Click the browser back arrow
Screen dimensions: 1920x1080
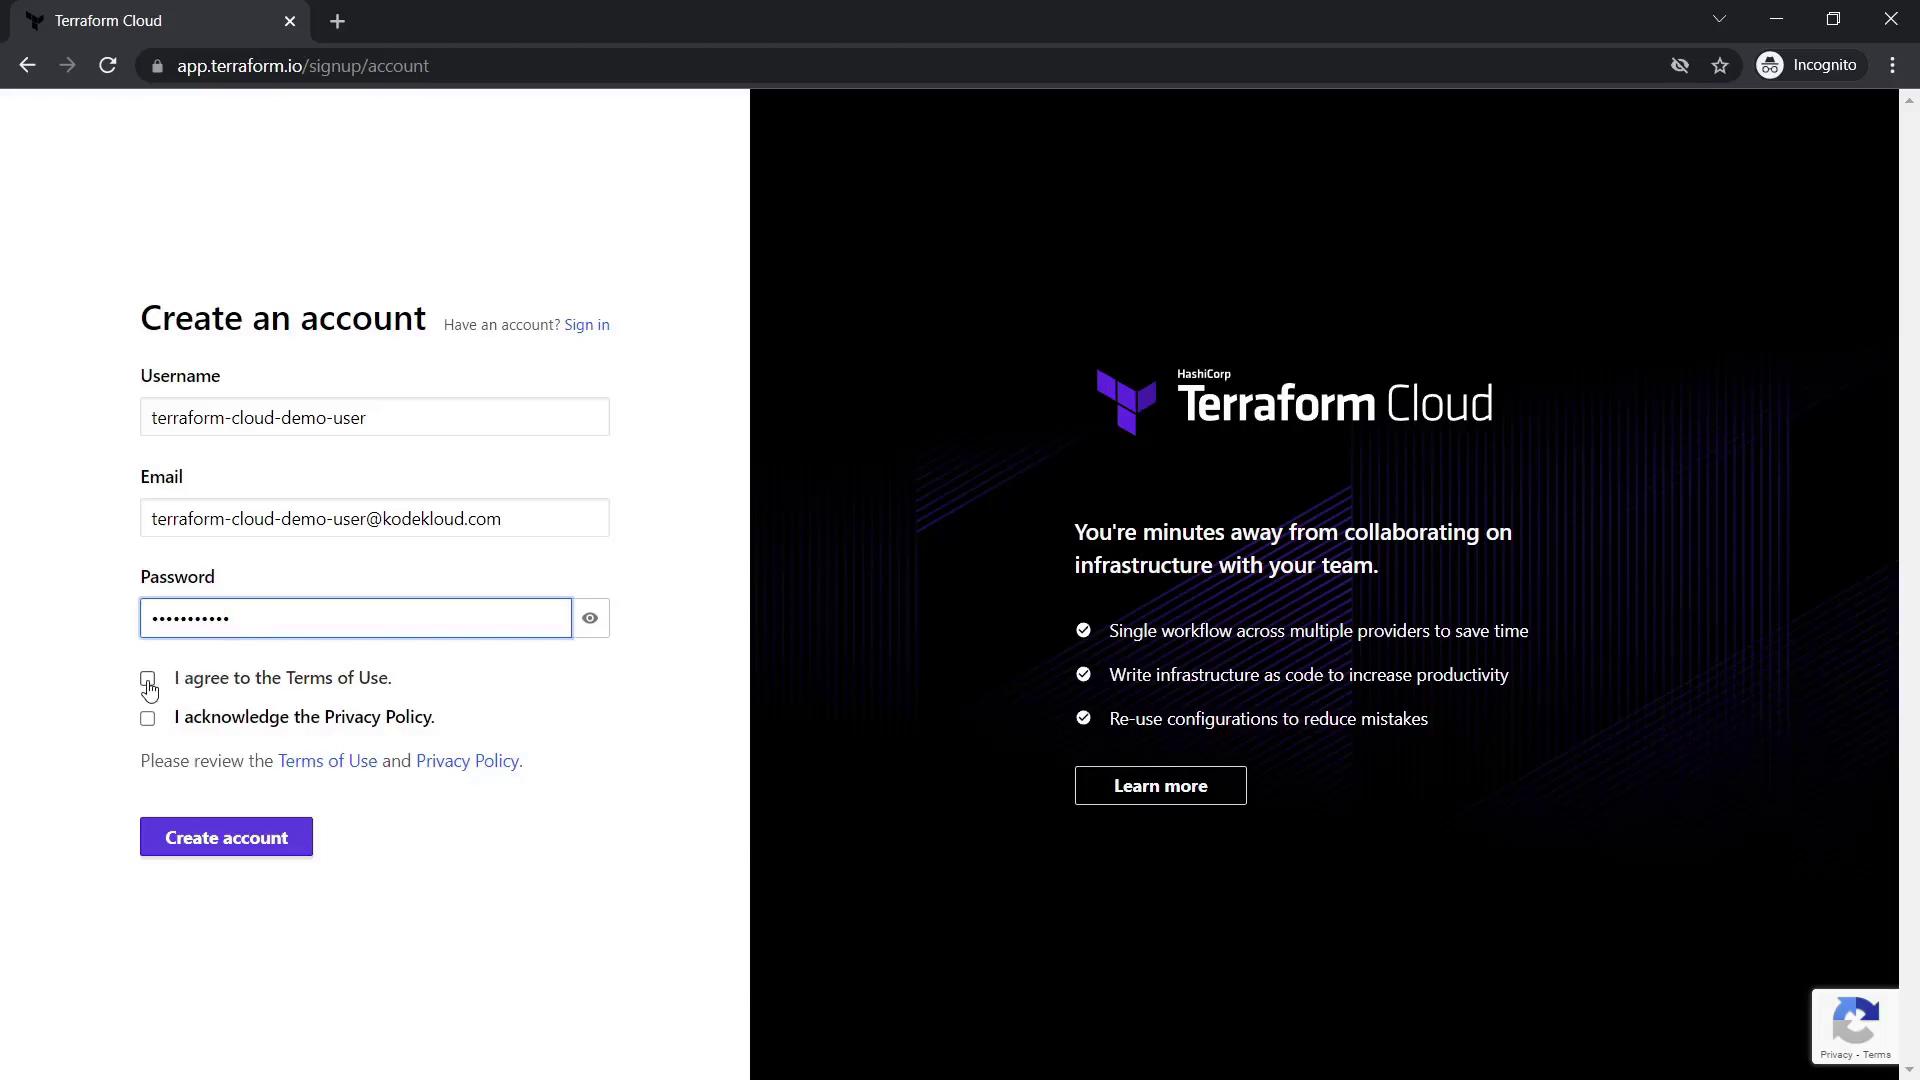pyautogui.click(x=27, y=66)
